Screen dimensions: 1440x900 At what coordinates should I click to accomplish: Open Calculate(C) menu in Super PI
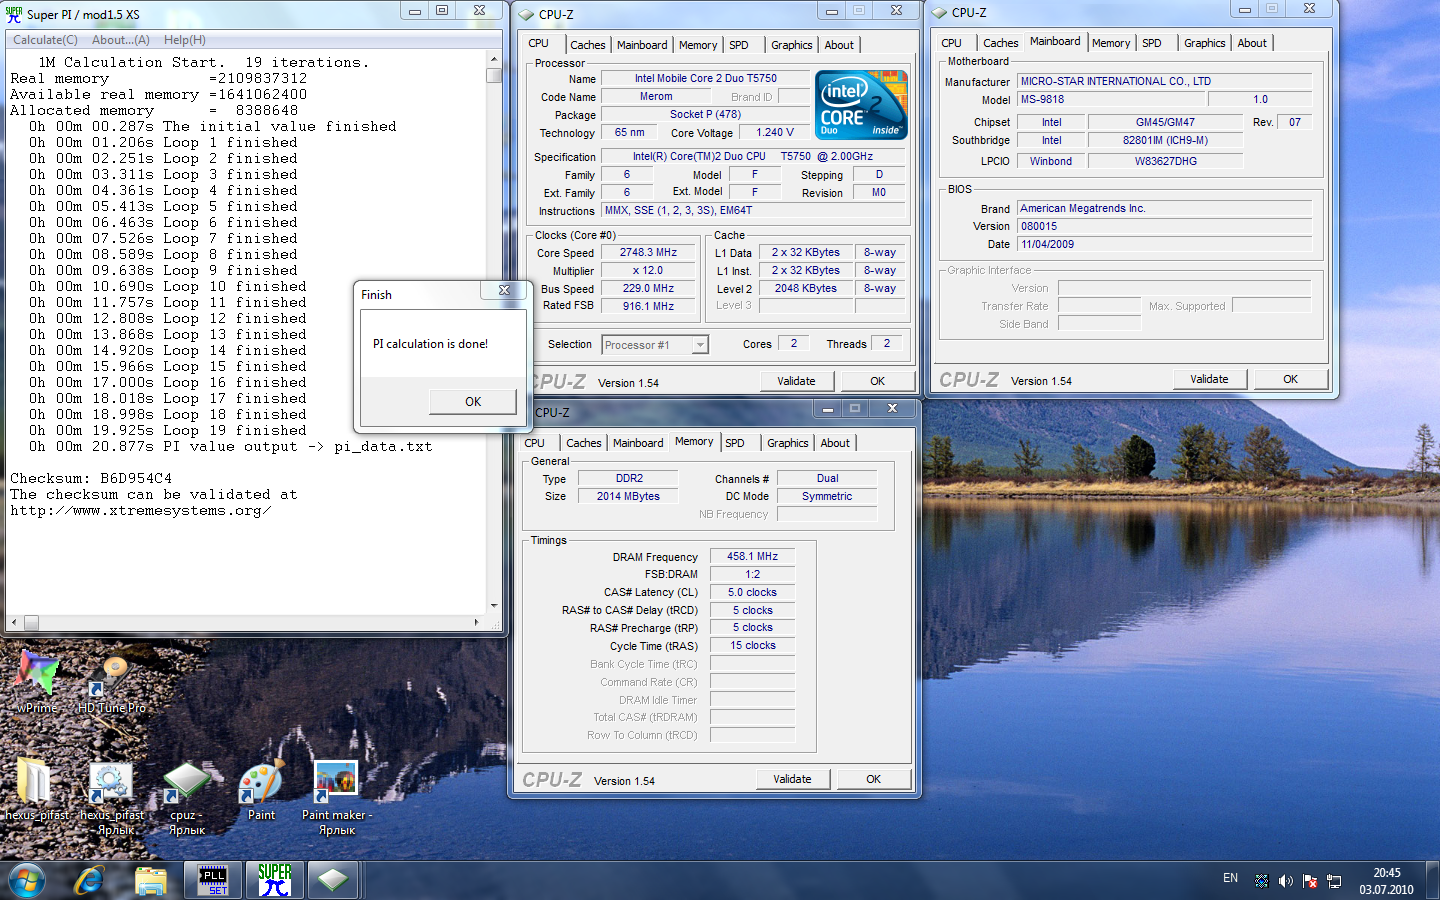coord(45,40)
